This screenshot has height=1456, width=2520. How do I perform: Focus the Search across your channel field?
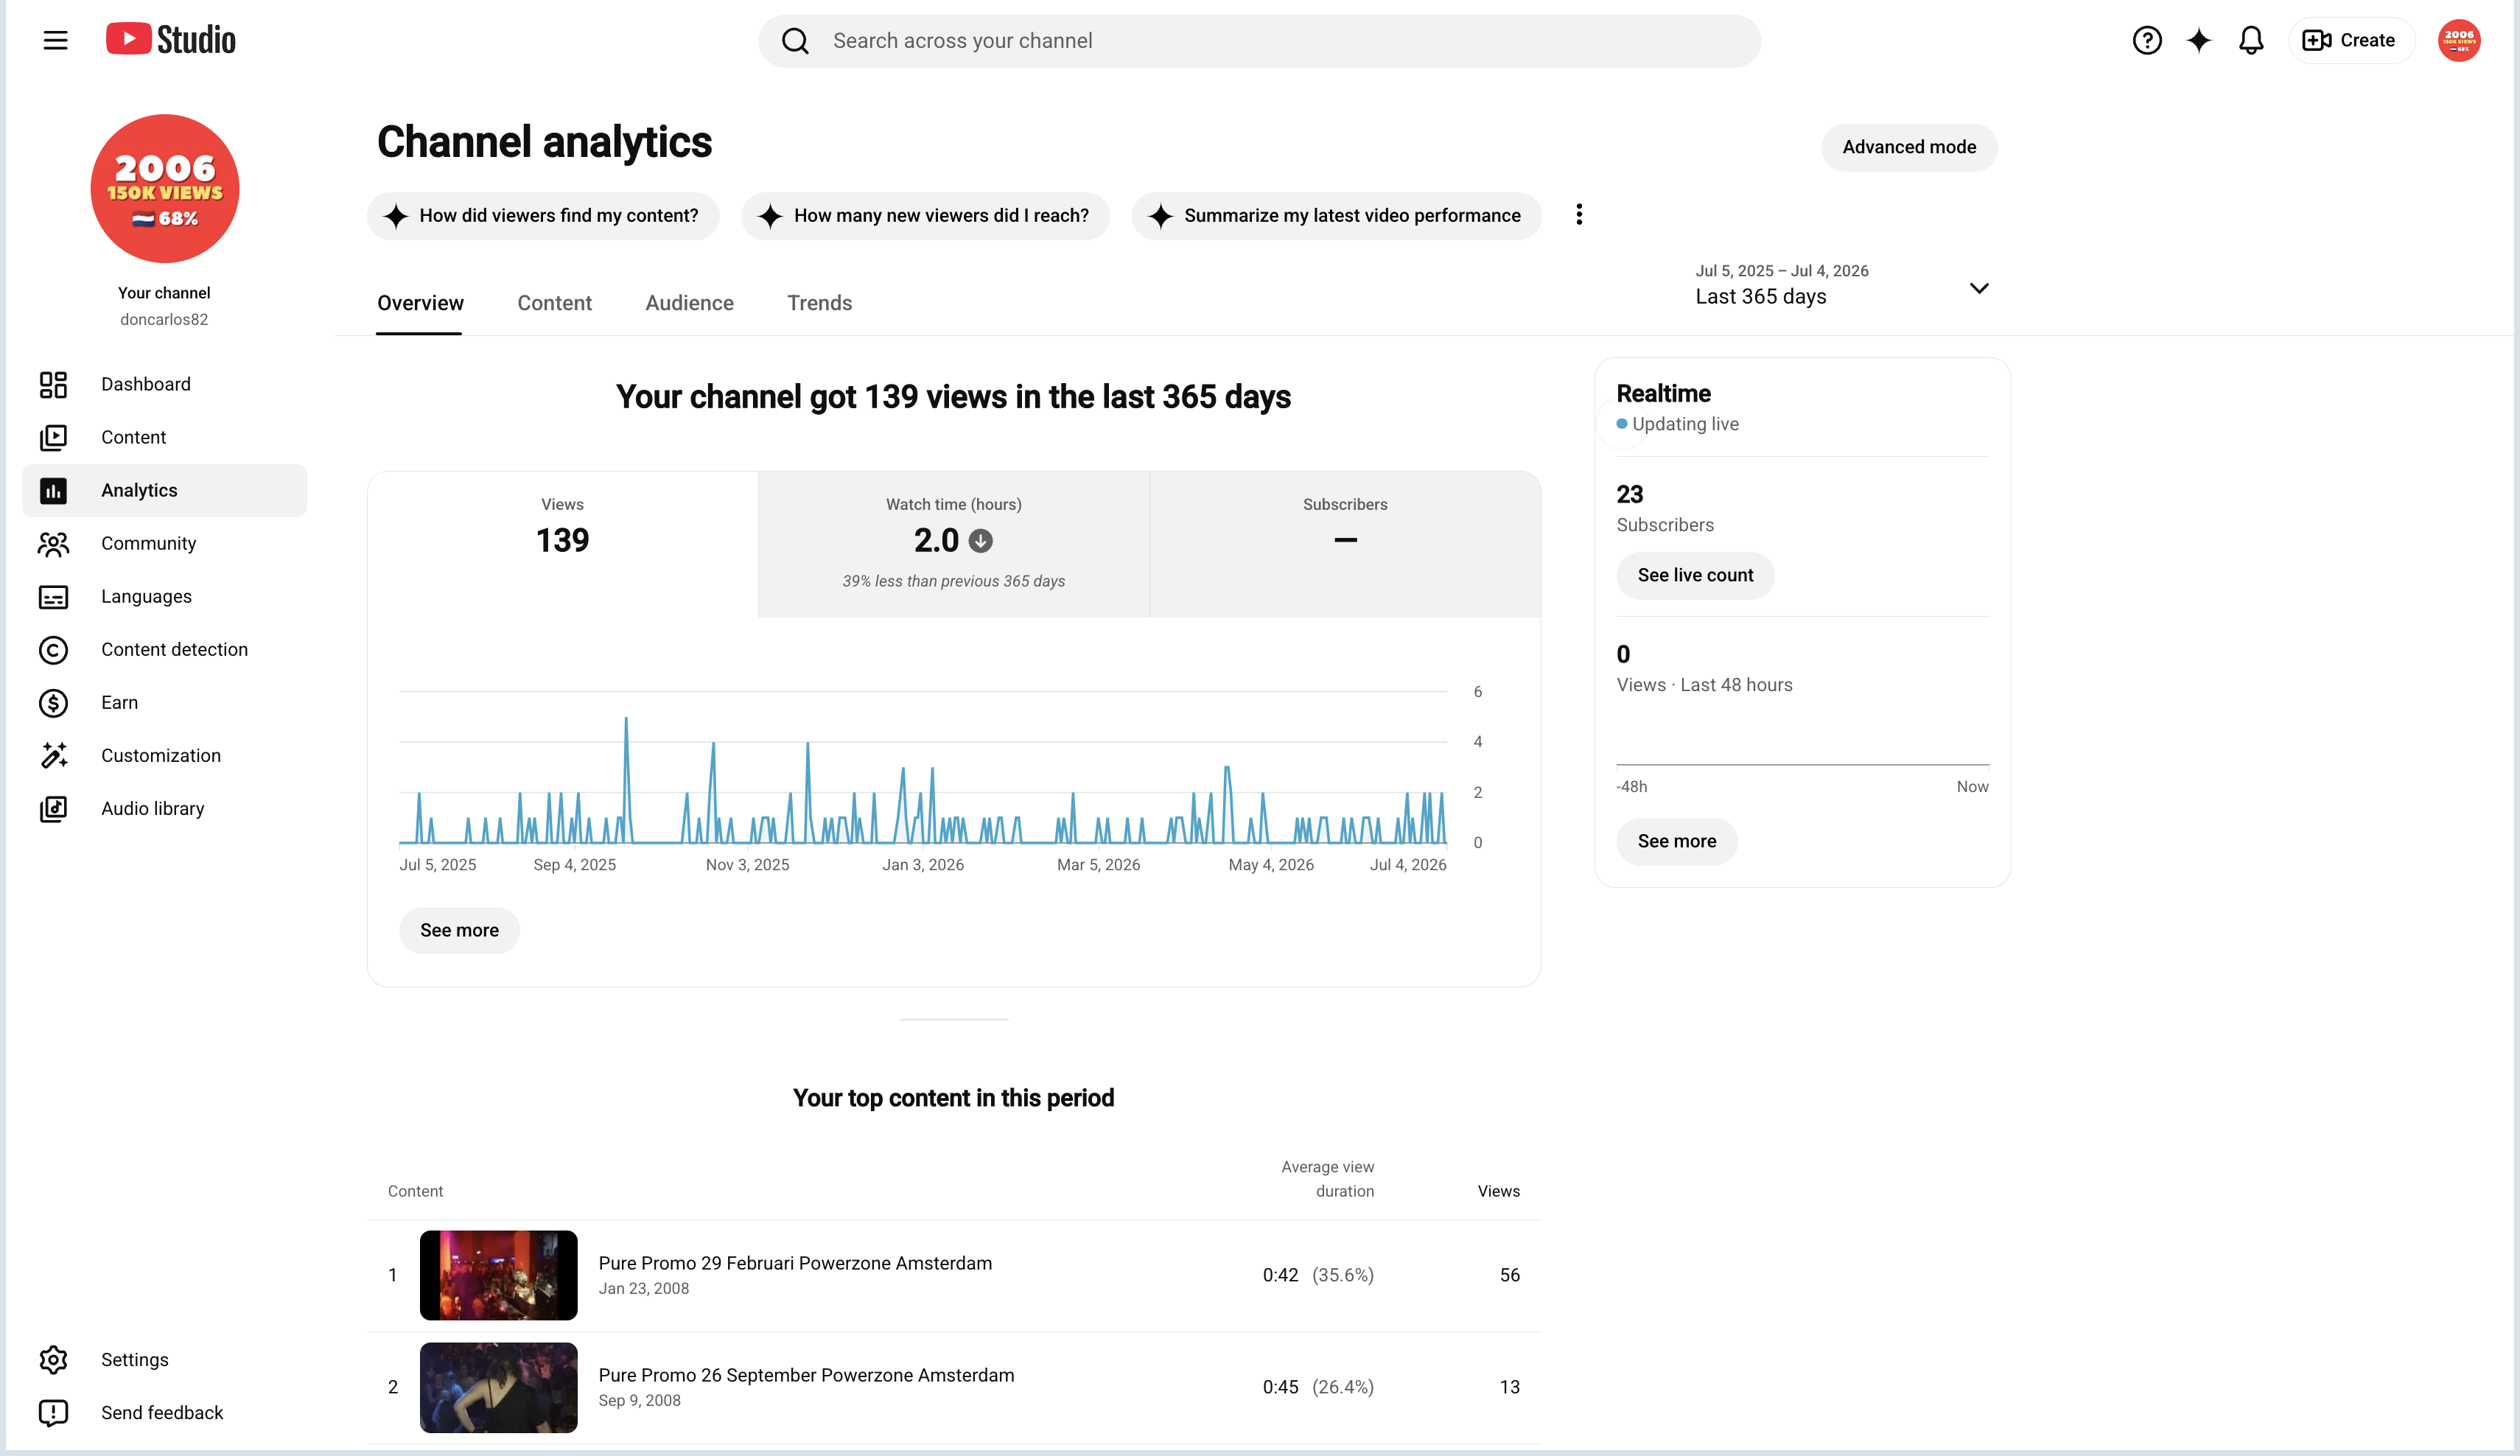[1259, 41]
